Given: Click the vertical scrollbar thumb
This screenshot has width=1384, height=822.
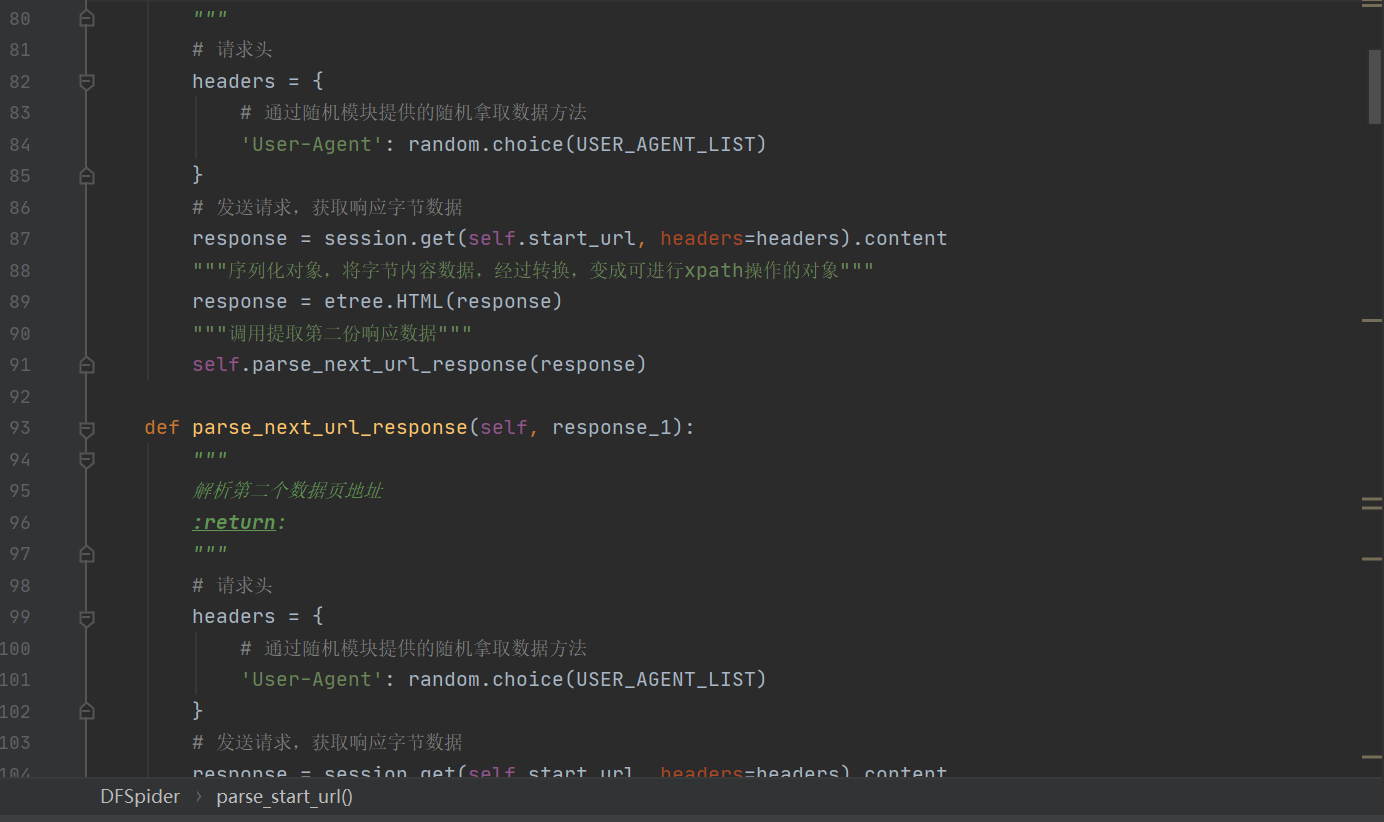Looking at the screenshot, I should [x=1374, y=86].
